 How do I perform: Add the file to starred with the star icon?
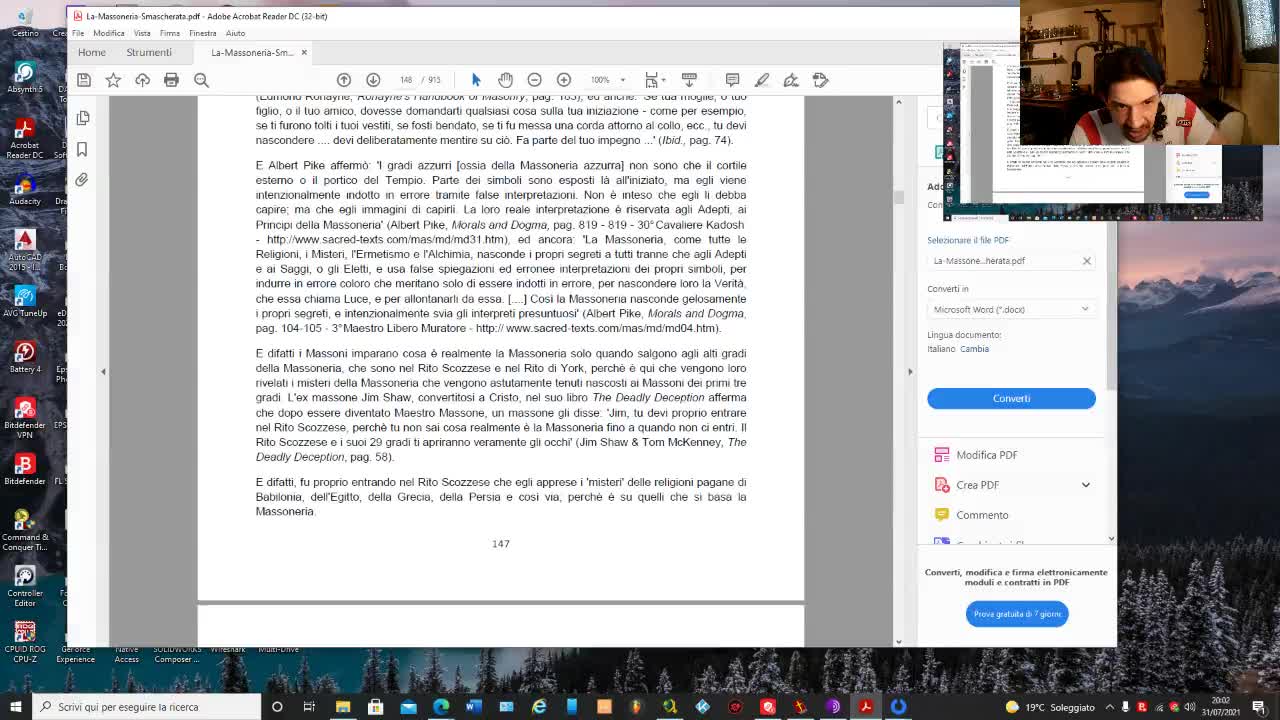click(x=113, y=80)
